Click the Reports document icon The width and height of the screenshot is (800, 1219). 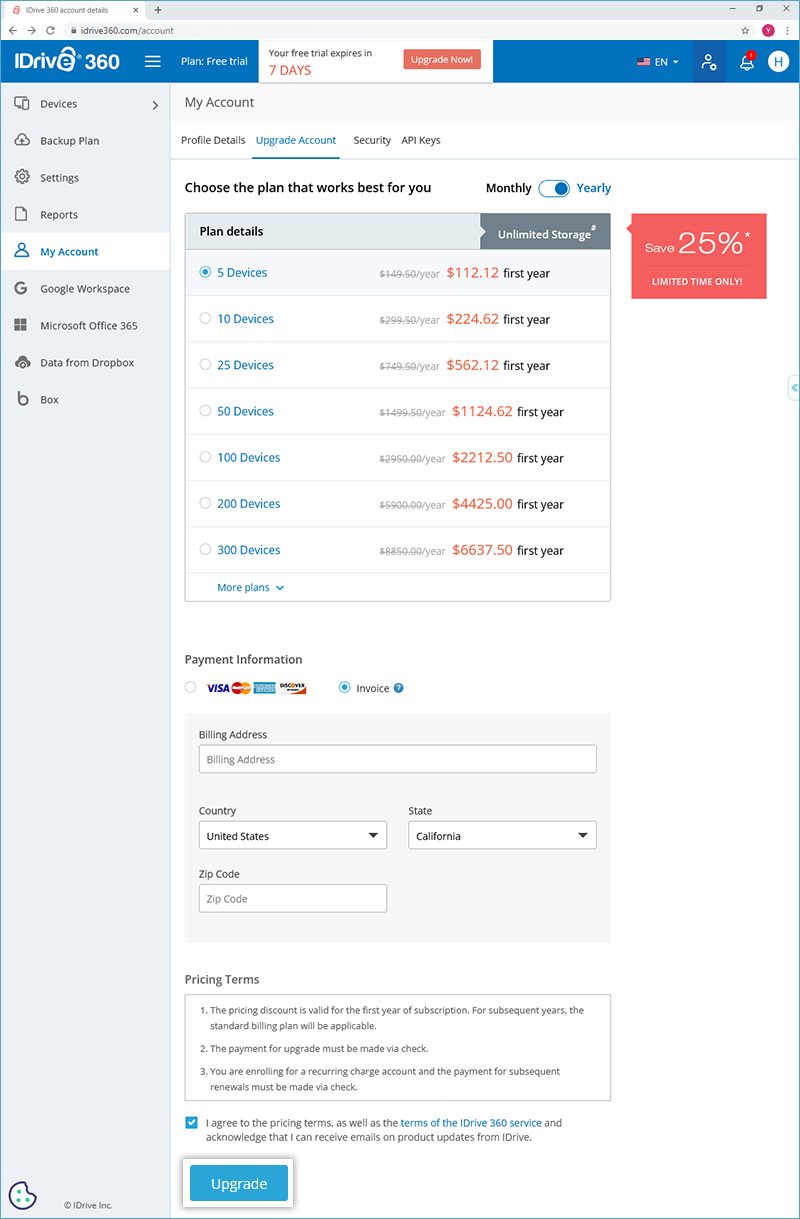coord(21,214)
